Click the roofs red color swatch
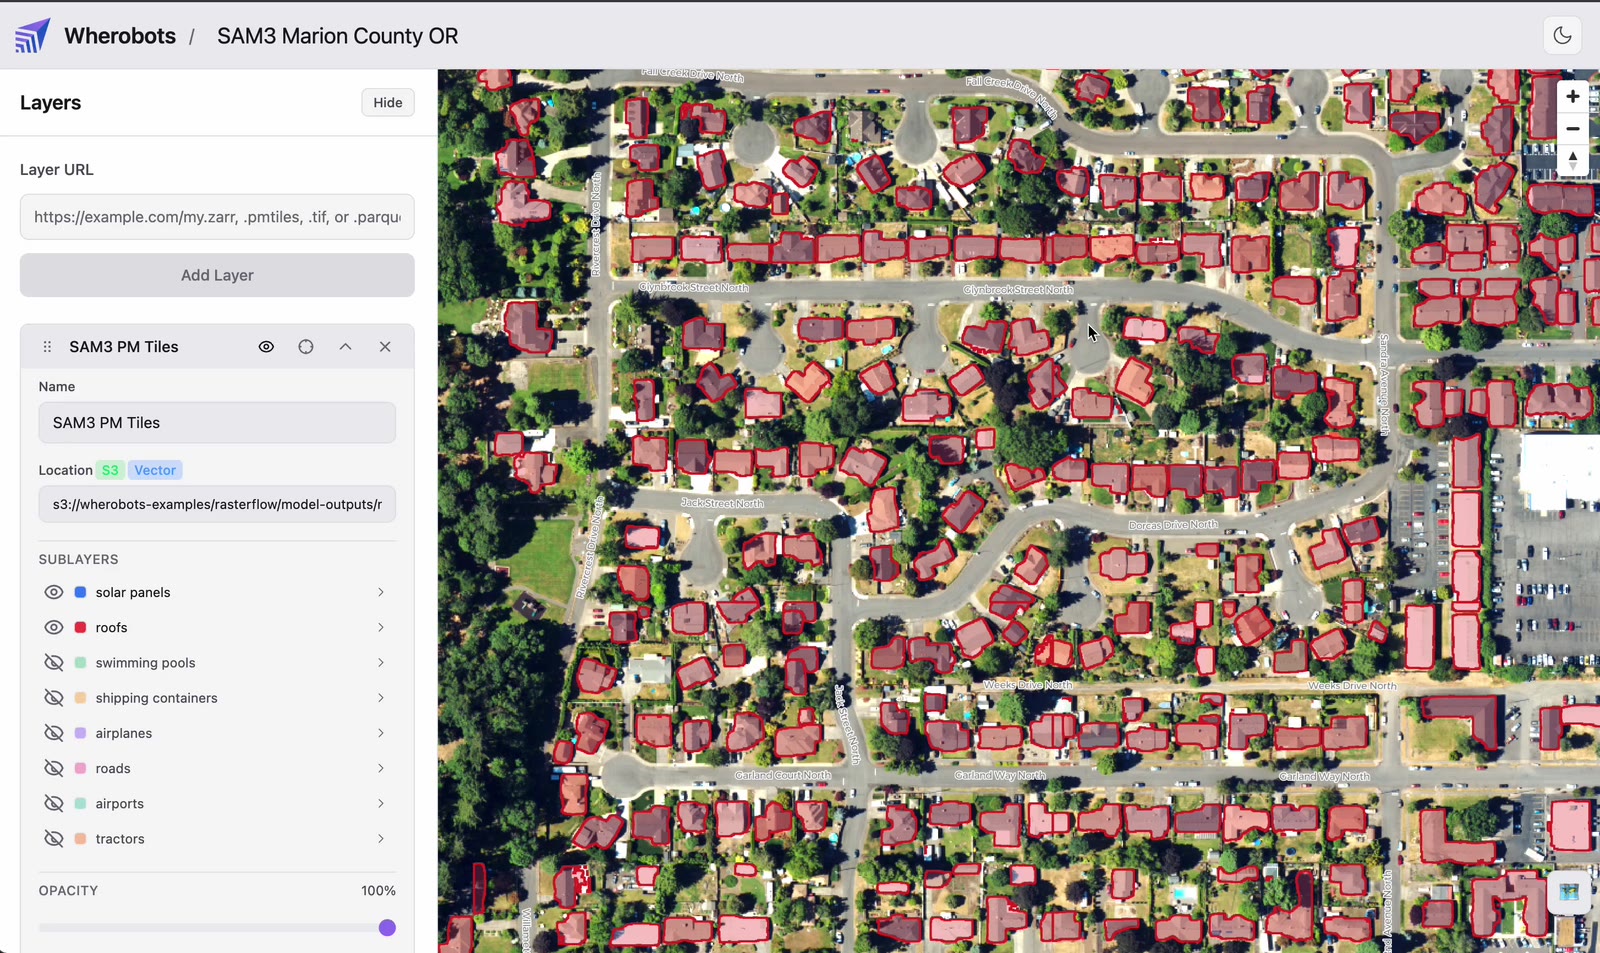 point(80,627)
